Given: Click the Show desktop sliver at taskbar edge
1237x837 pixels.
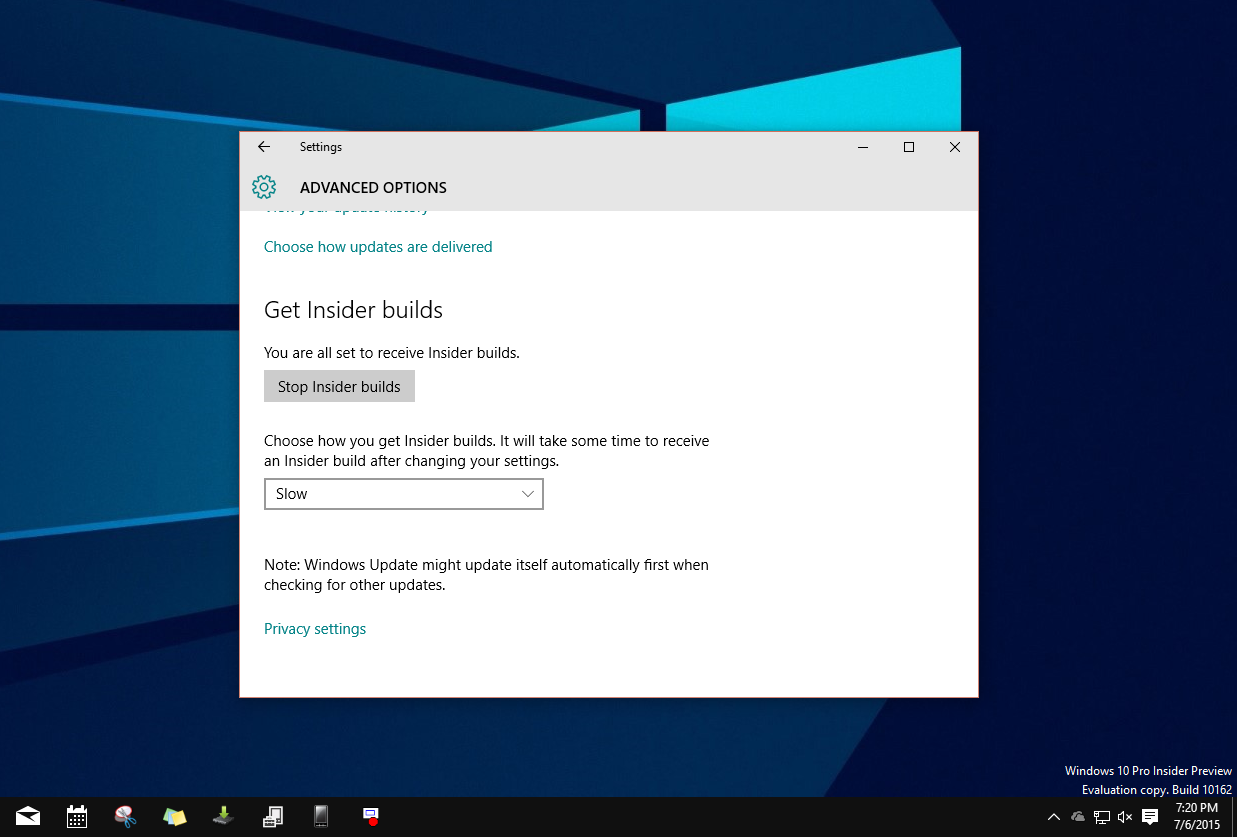Looking at the screenshot, I should coord(1233,817).
